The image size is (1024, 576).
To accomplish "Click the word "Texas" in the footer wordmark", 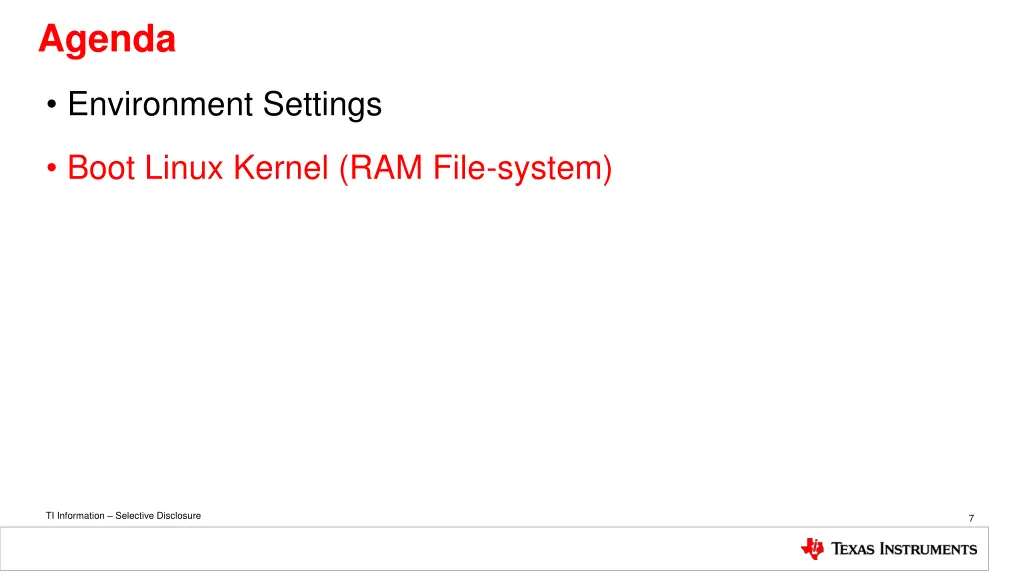I will (x=852, y=549).
